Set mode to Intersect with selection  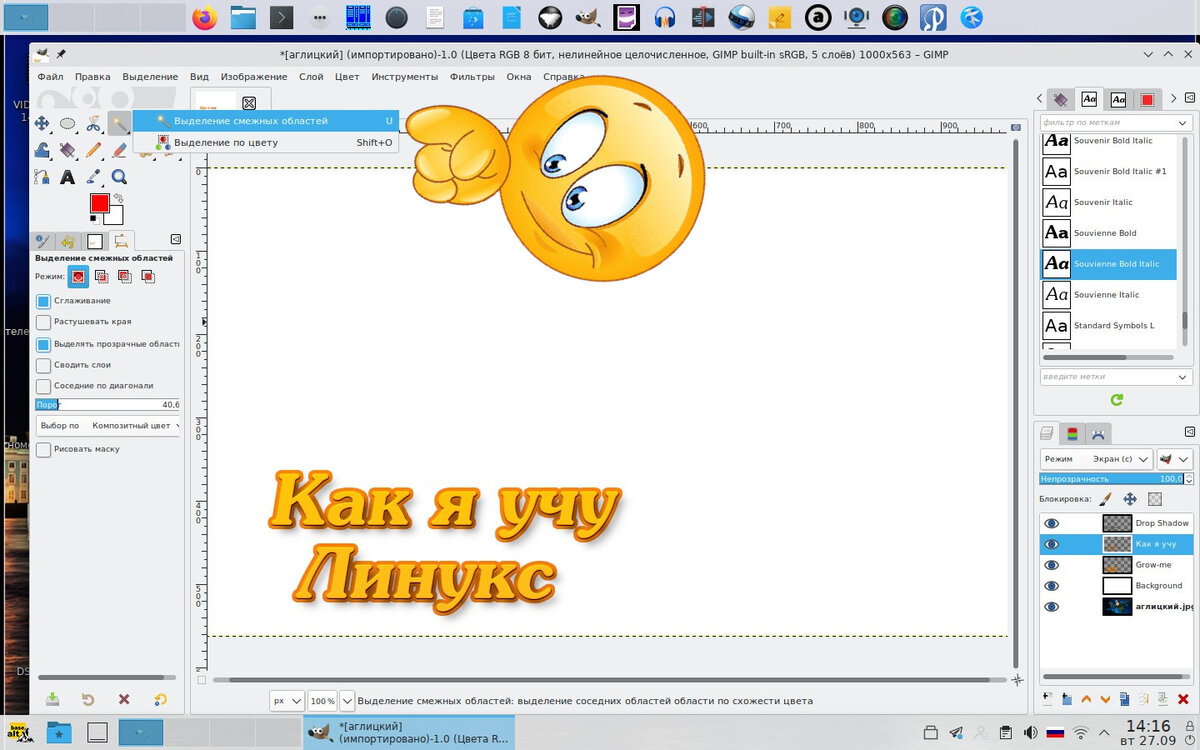147,276
